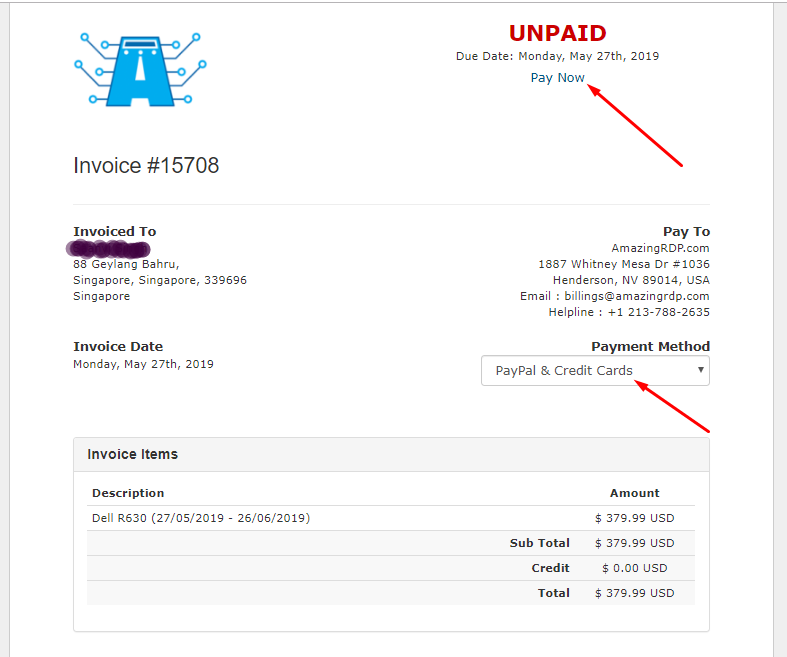Click the redacted customer name
The image size is (787, 657).
pos(109,248)
